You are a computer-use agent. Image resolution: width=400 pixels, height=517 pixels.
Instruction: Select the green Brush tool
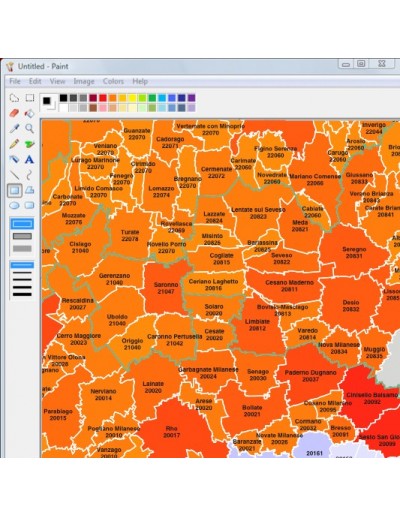[29, 144]
